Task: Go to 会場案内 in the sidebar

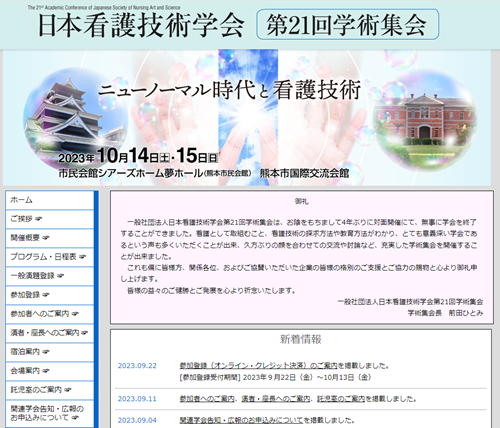Action: pos(50,371)
